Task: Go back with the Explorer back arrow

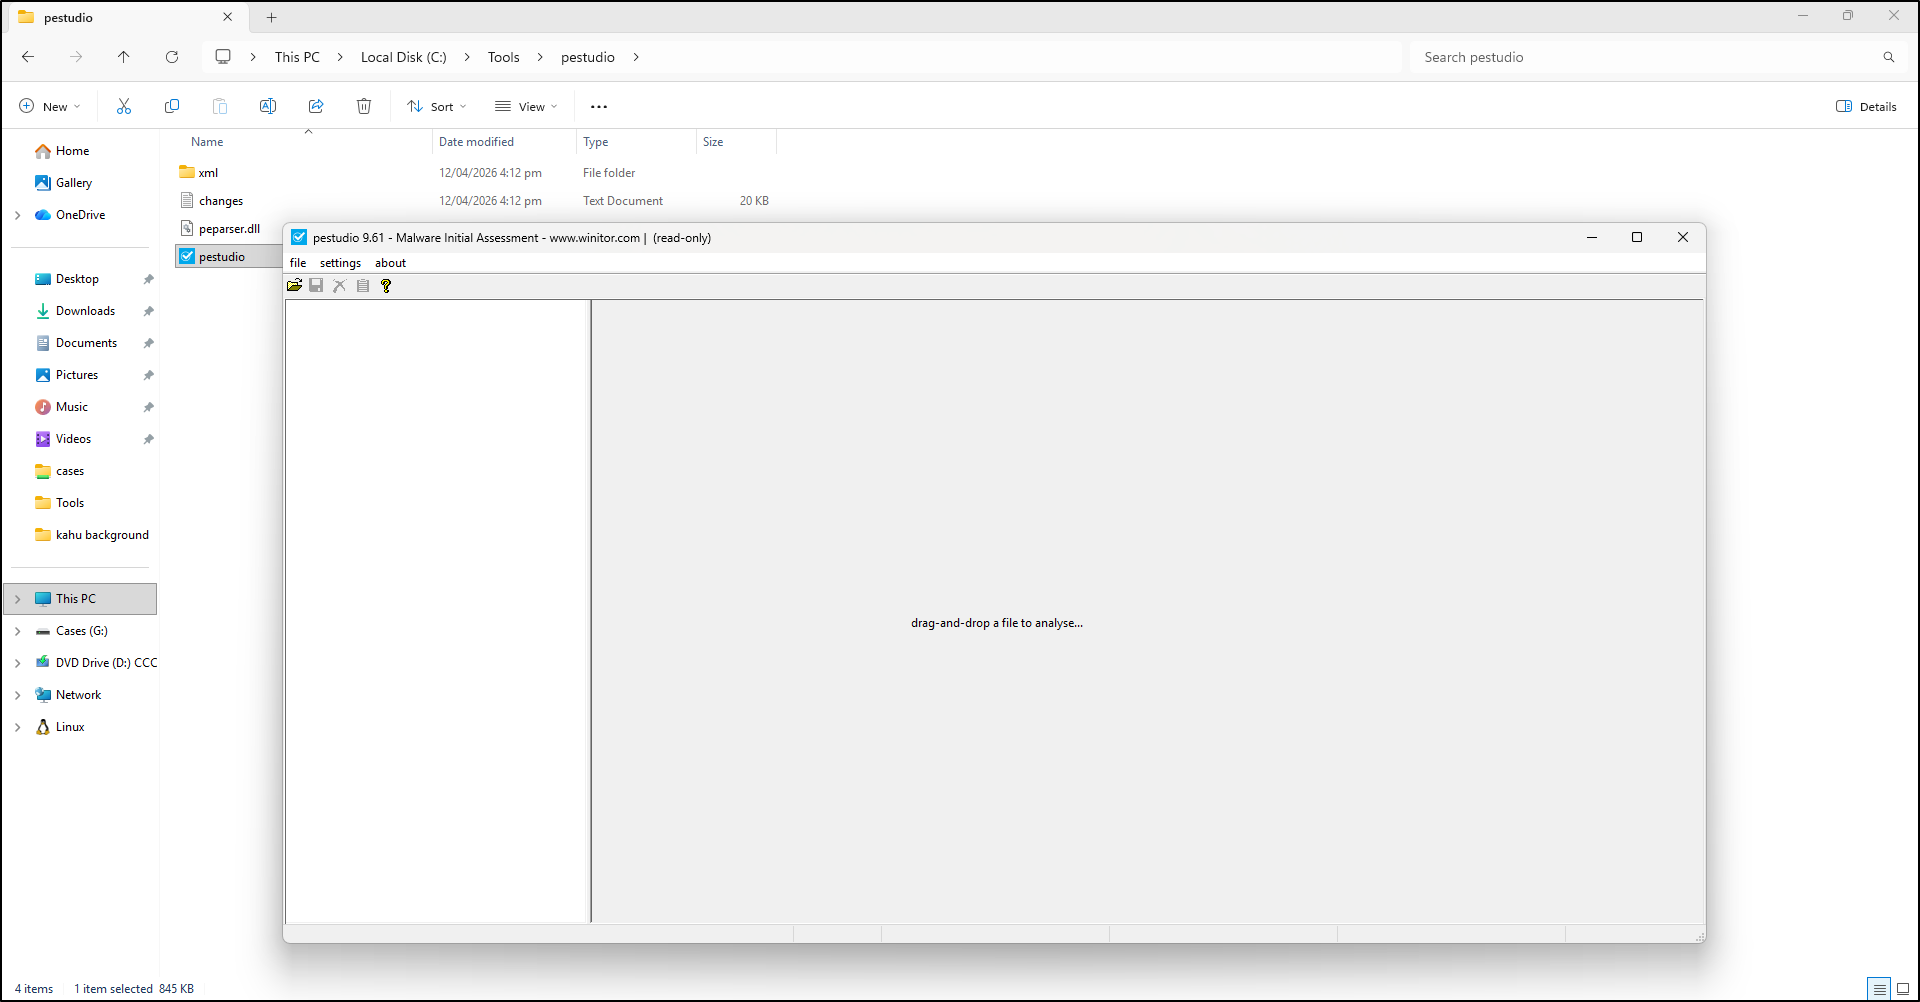Action: (28, 57)
